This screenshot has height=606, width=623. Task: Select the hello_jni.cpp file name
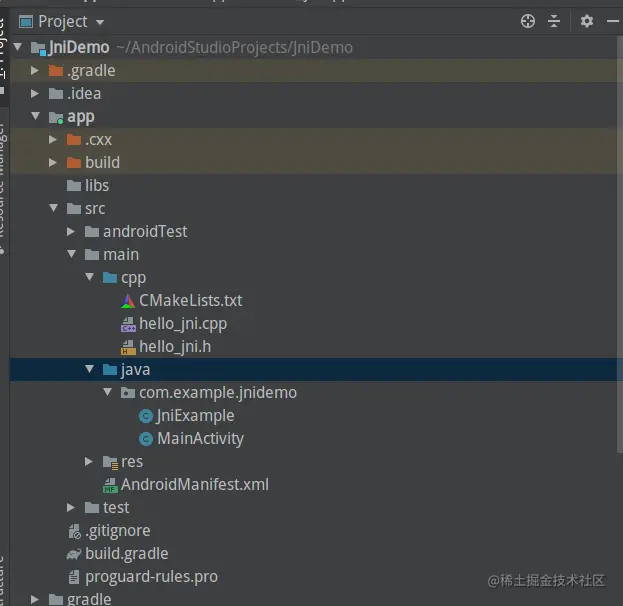pyautogui.click(x=183, y=324)
